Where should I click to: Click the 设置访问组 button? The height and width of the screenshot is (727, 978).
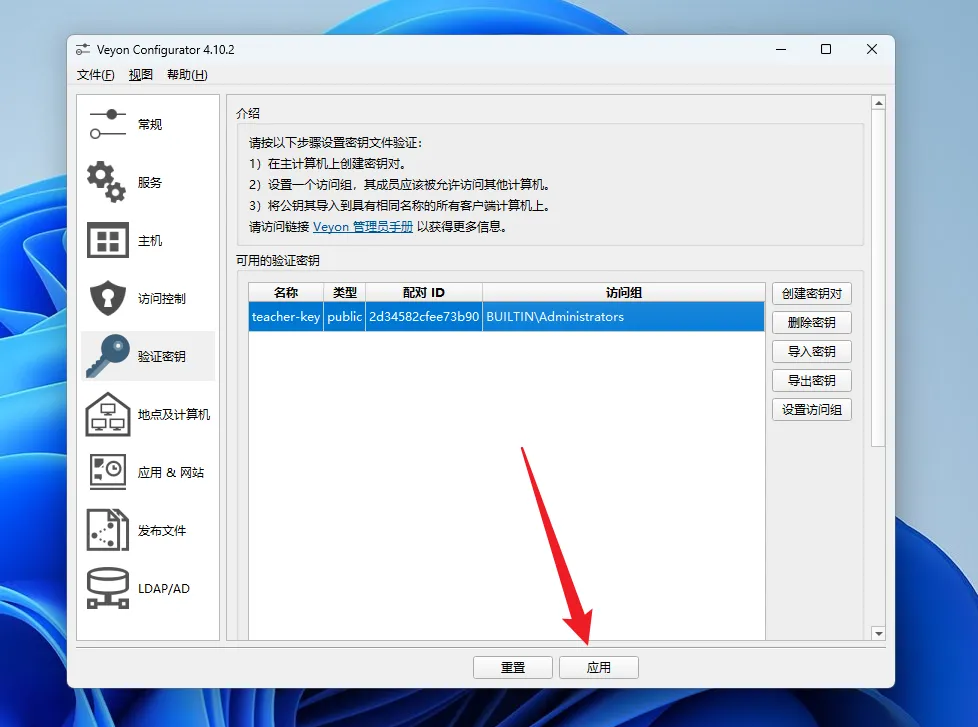811,410
